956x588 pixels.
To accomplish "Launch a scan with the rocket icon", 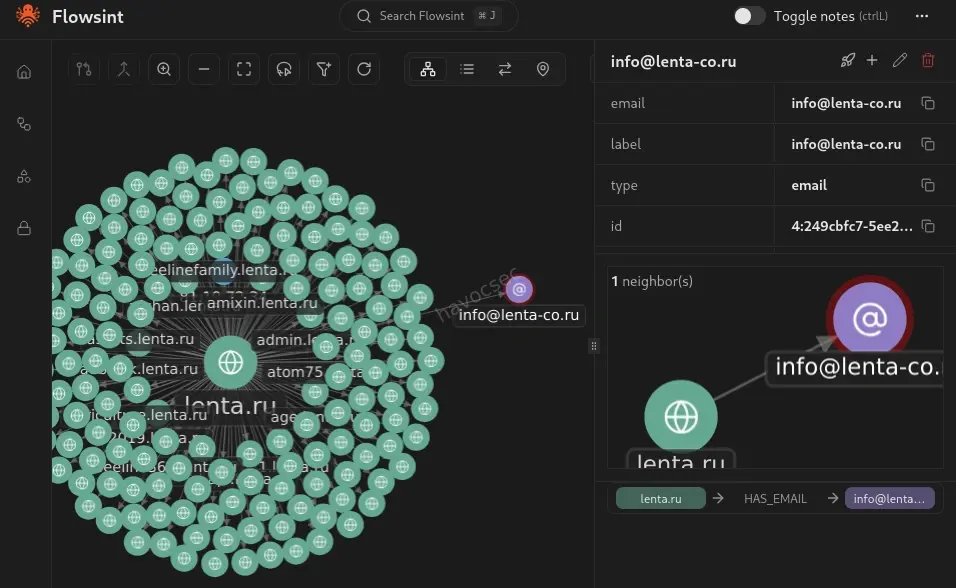I will click(847, 60).
